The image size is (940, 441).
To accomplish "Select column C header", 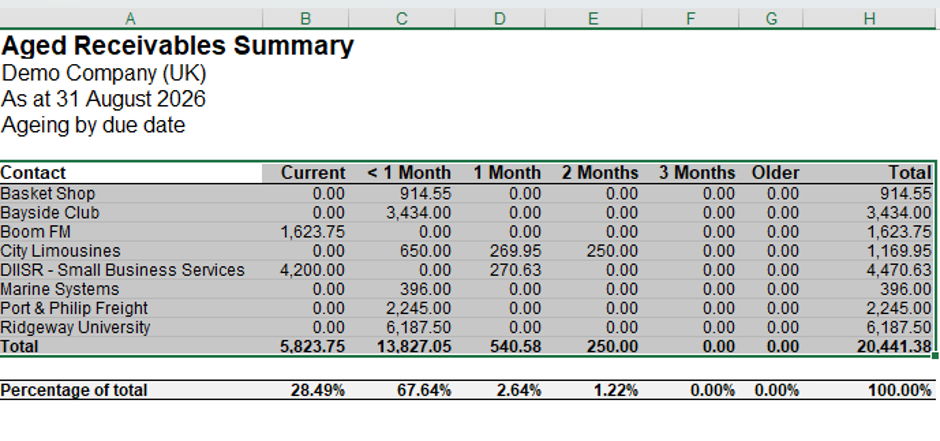I will tap(401, 19).
